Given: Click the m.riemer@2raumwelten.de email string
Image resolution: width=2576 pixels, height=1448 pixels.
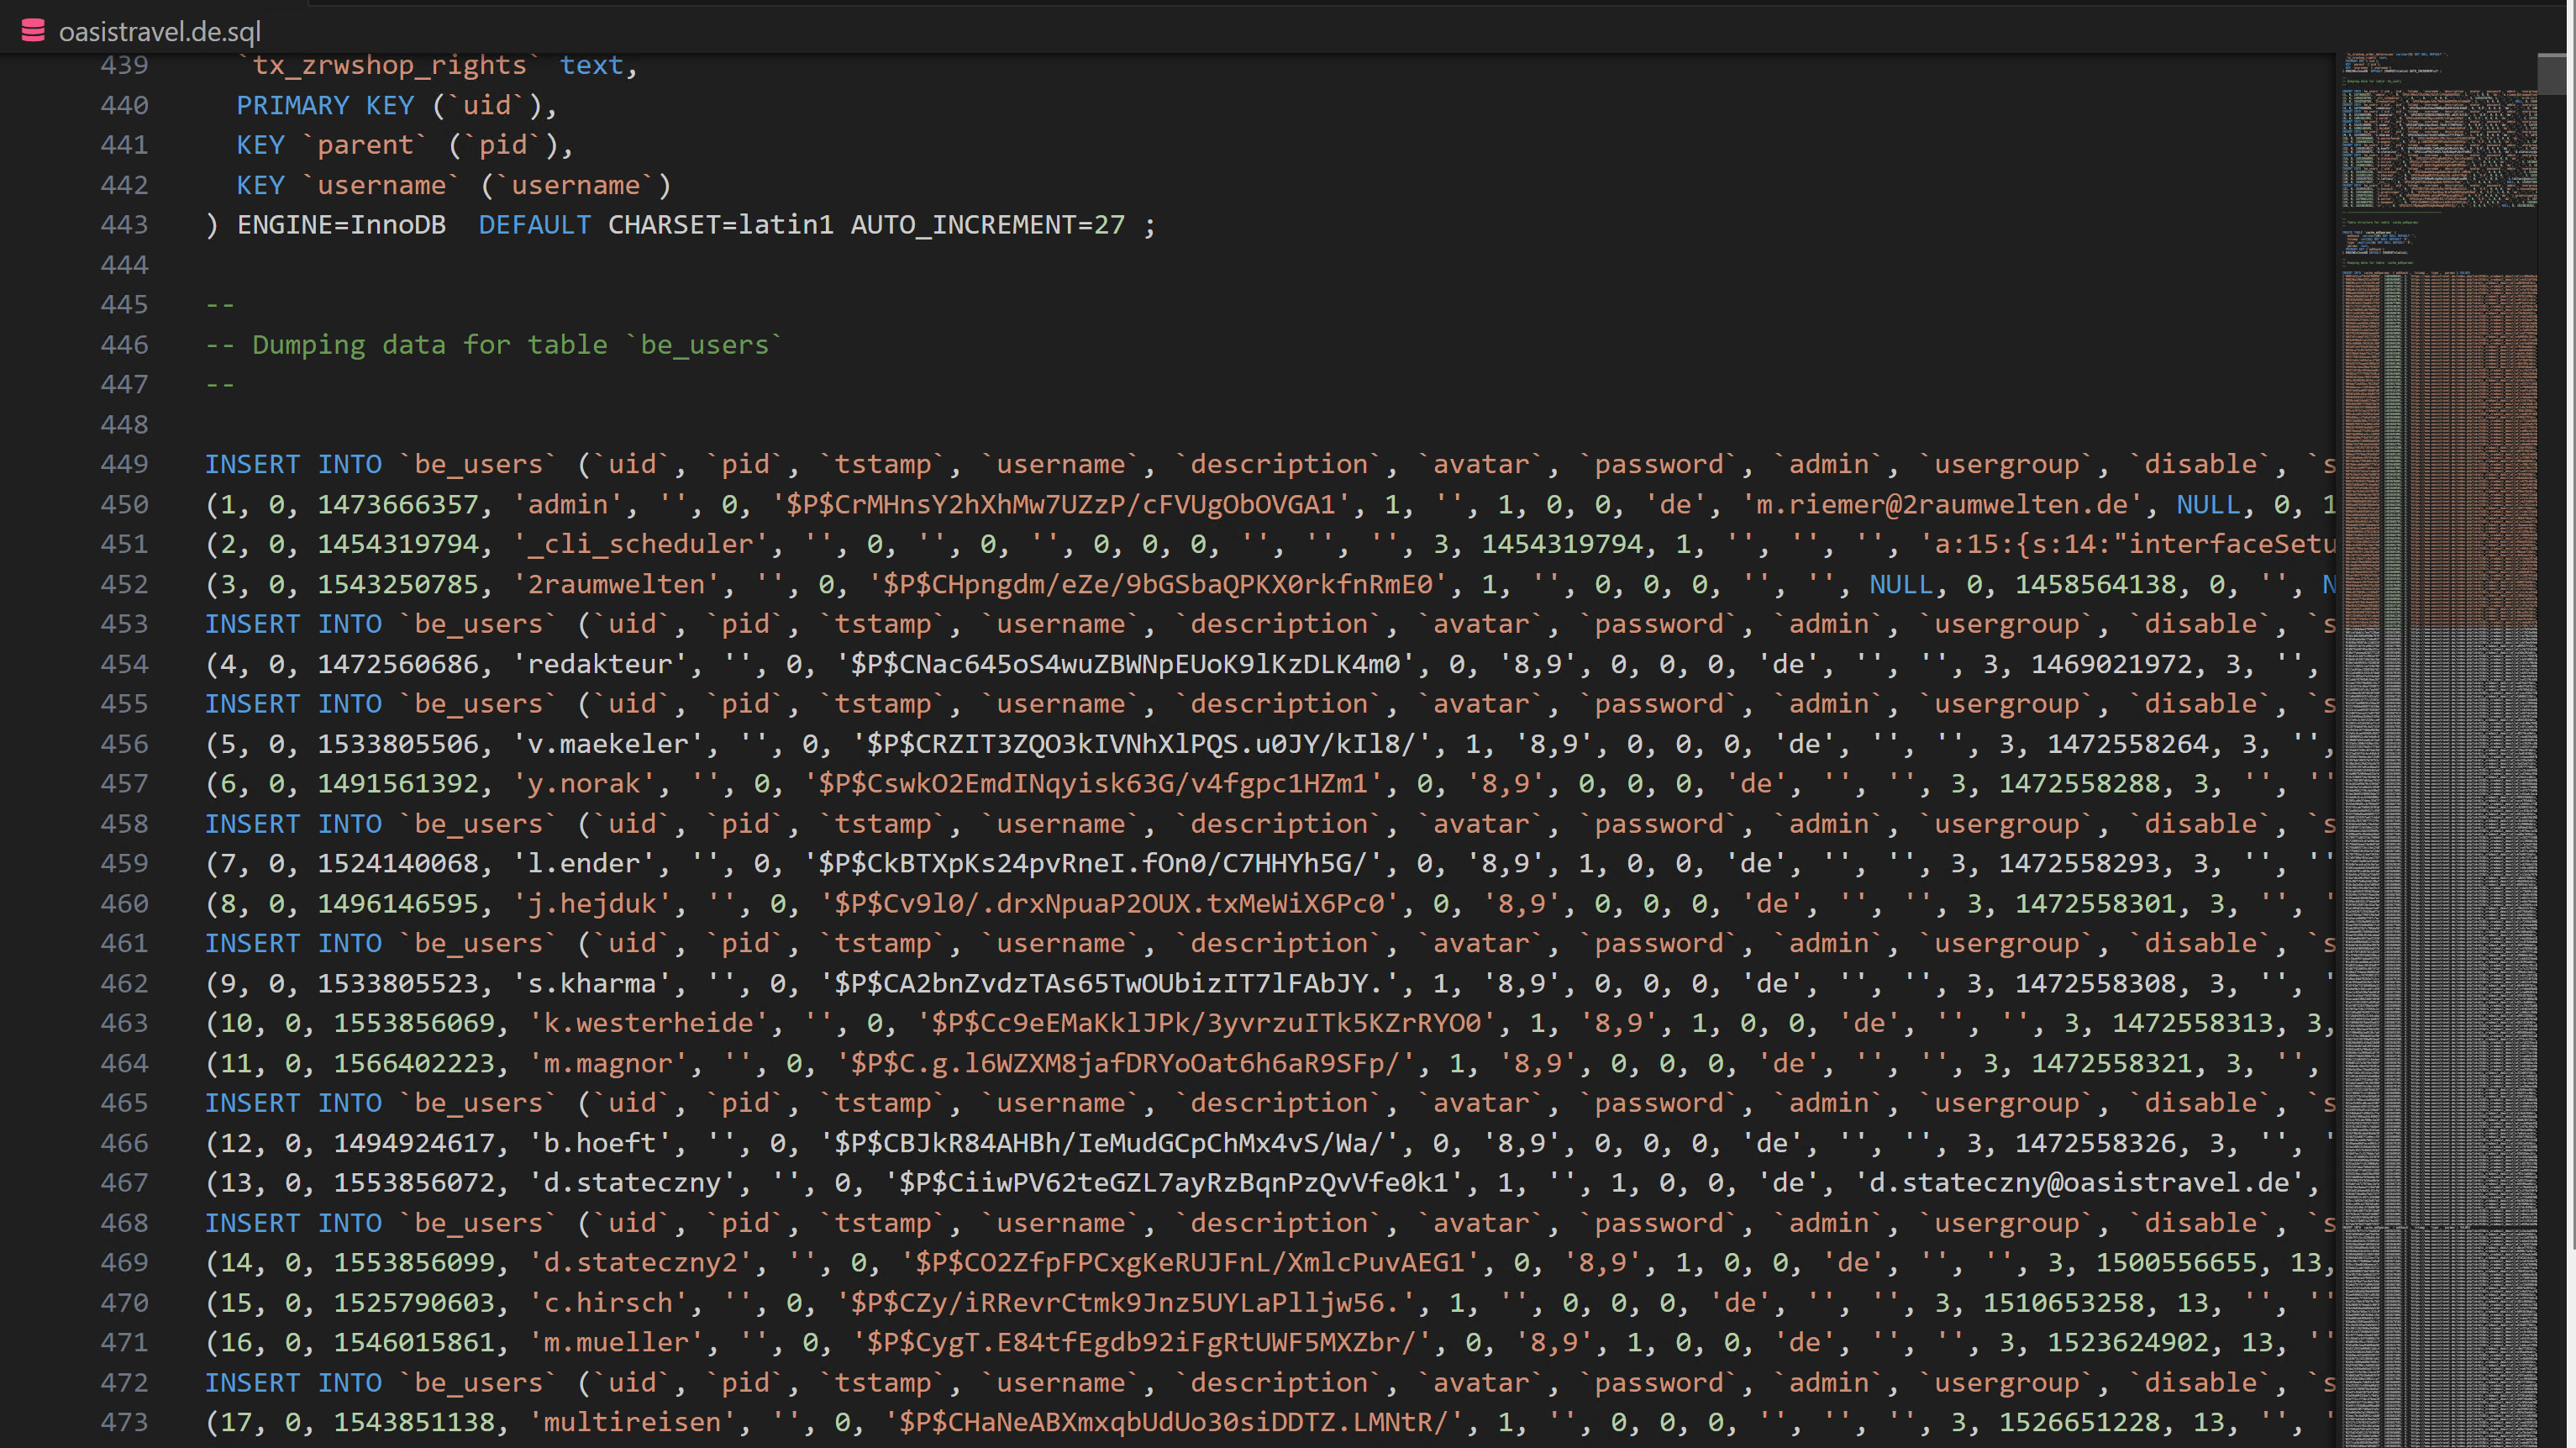Looking at the screenshot, I should coord(1942,504).
